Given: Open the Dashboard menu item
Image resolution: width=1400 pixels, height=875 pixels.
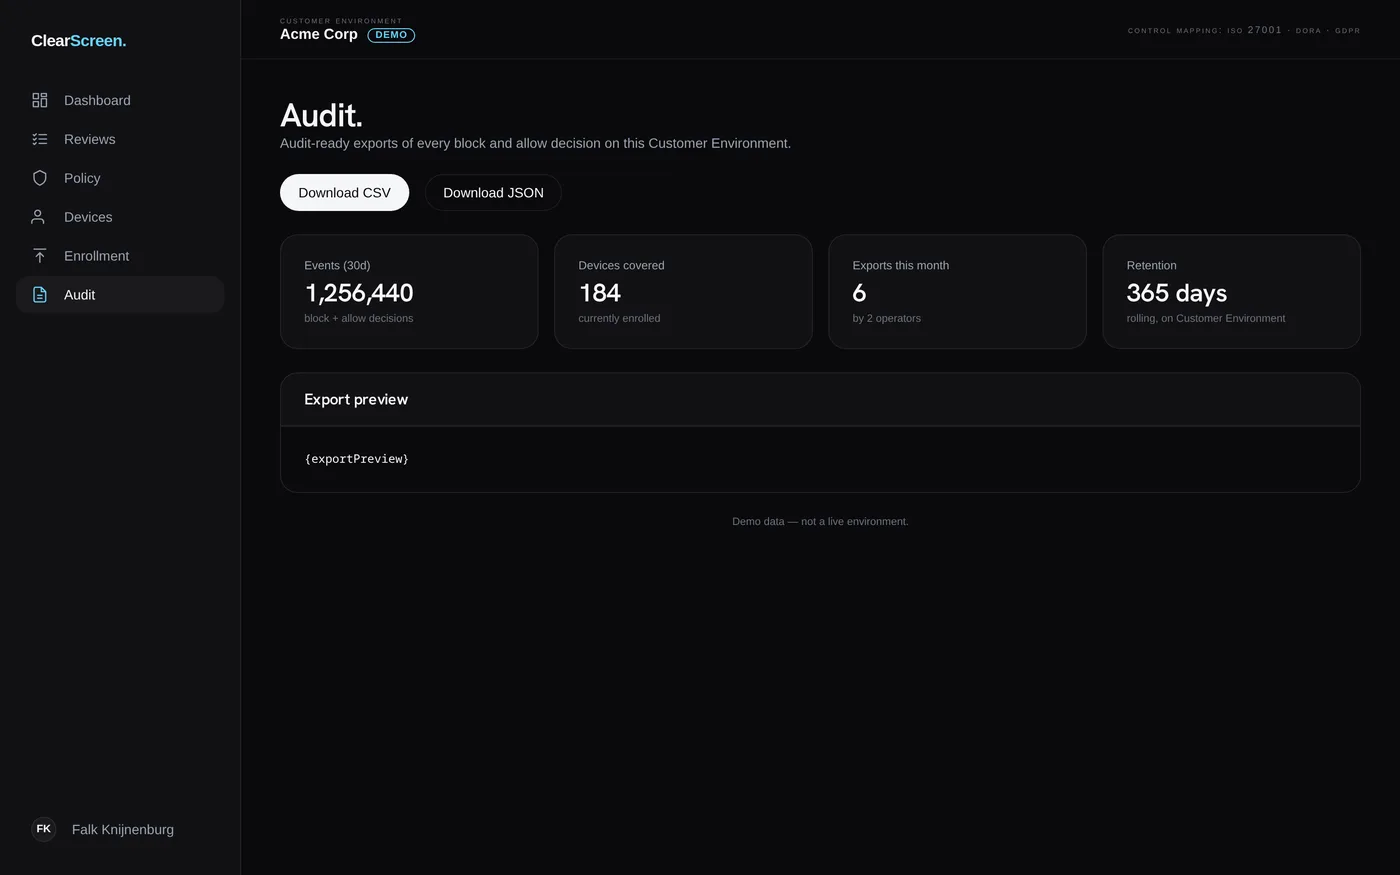Looking at the screenshot, I should [120, 100].
